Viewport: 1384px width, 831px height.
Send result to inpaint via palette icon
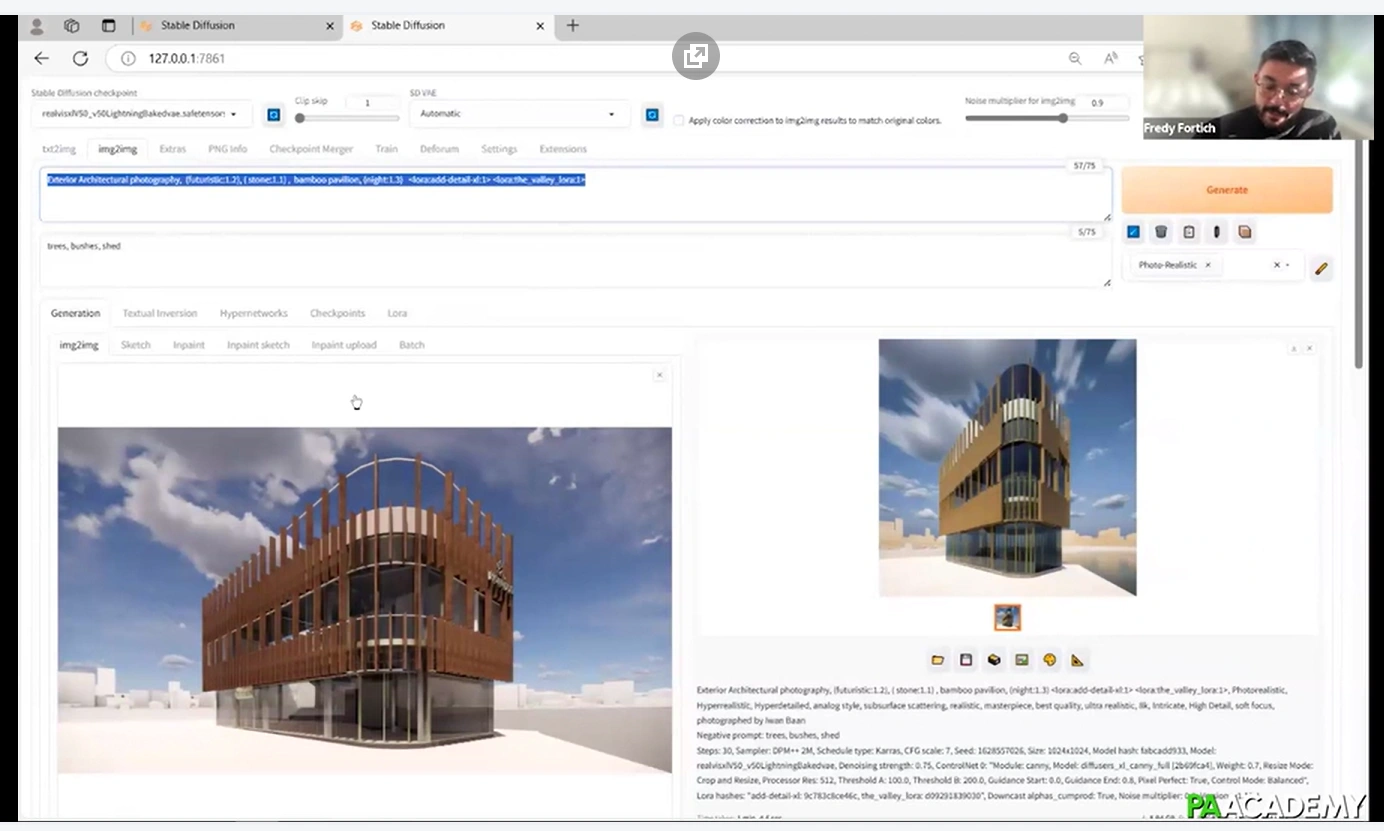tap(1049, 660)
